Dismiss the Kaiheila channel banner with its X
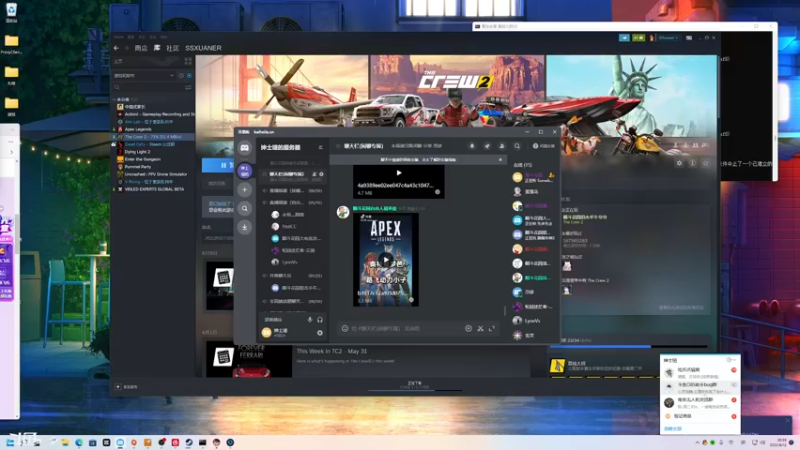800x450 pixels. (x=501, y=160)
